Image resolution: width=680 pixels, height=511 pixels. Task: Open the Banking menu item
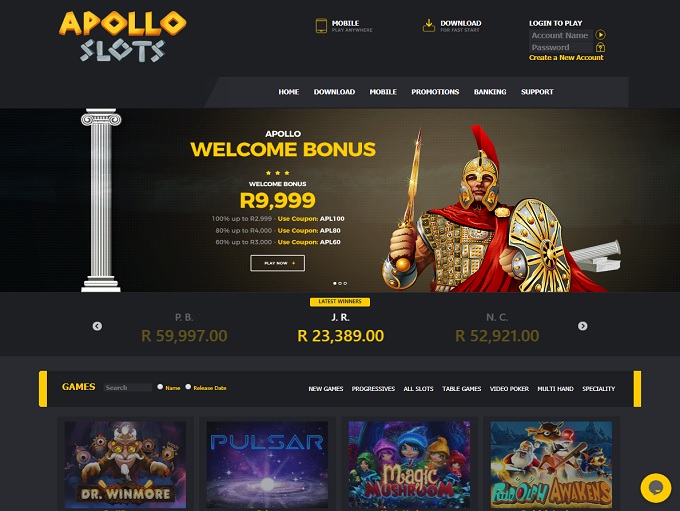pyautogui.click(x=490, y=92)
